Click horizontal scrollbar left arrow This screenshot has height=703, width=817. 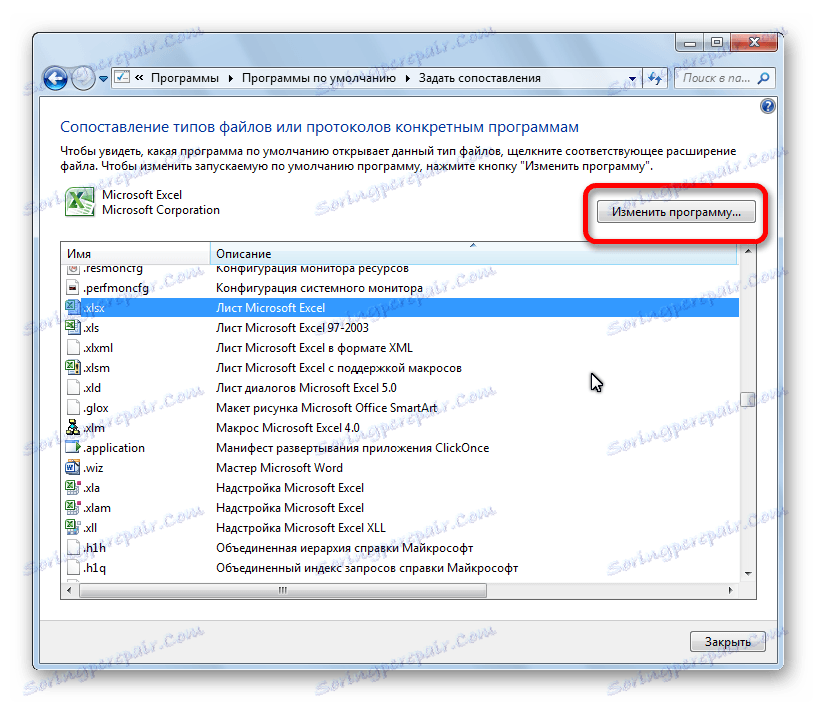point(69,590)
